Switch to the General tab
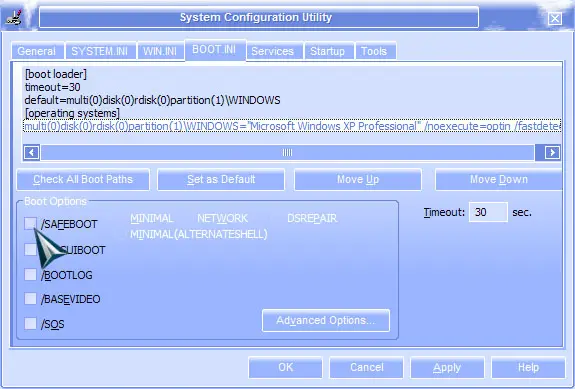 [37, 51]
